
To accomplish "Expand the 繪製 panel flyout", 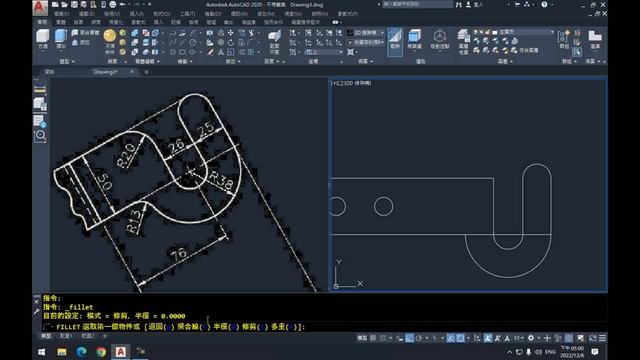I will coord(184,62).
